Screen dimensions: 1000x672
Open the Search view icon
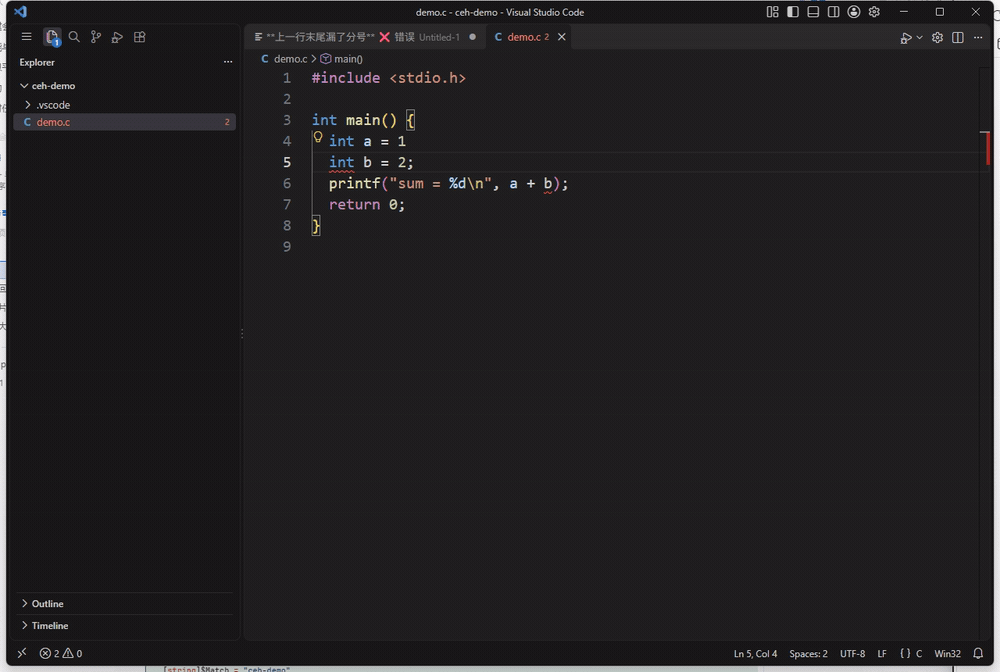pyautogui.click(x=74, y=37)
